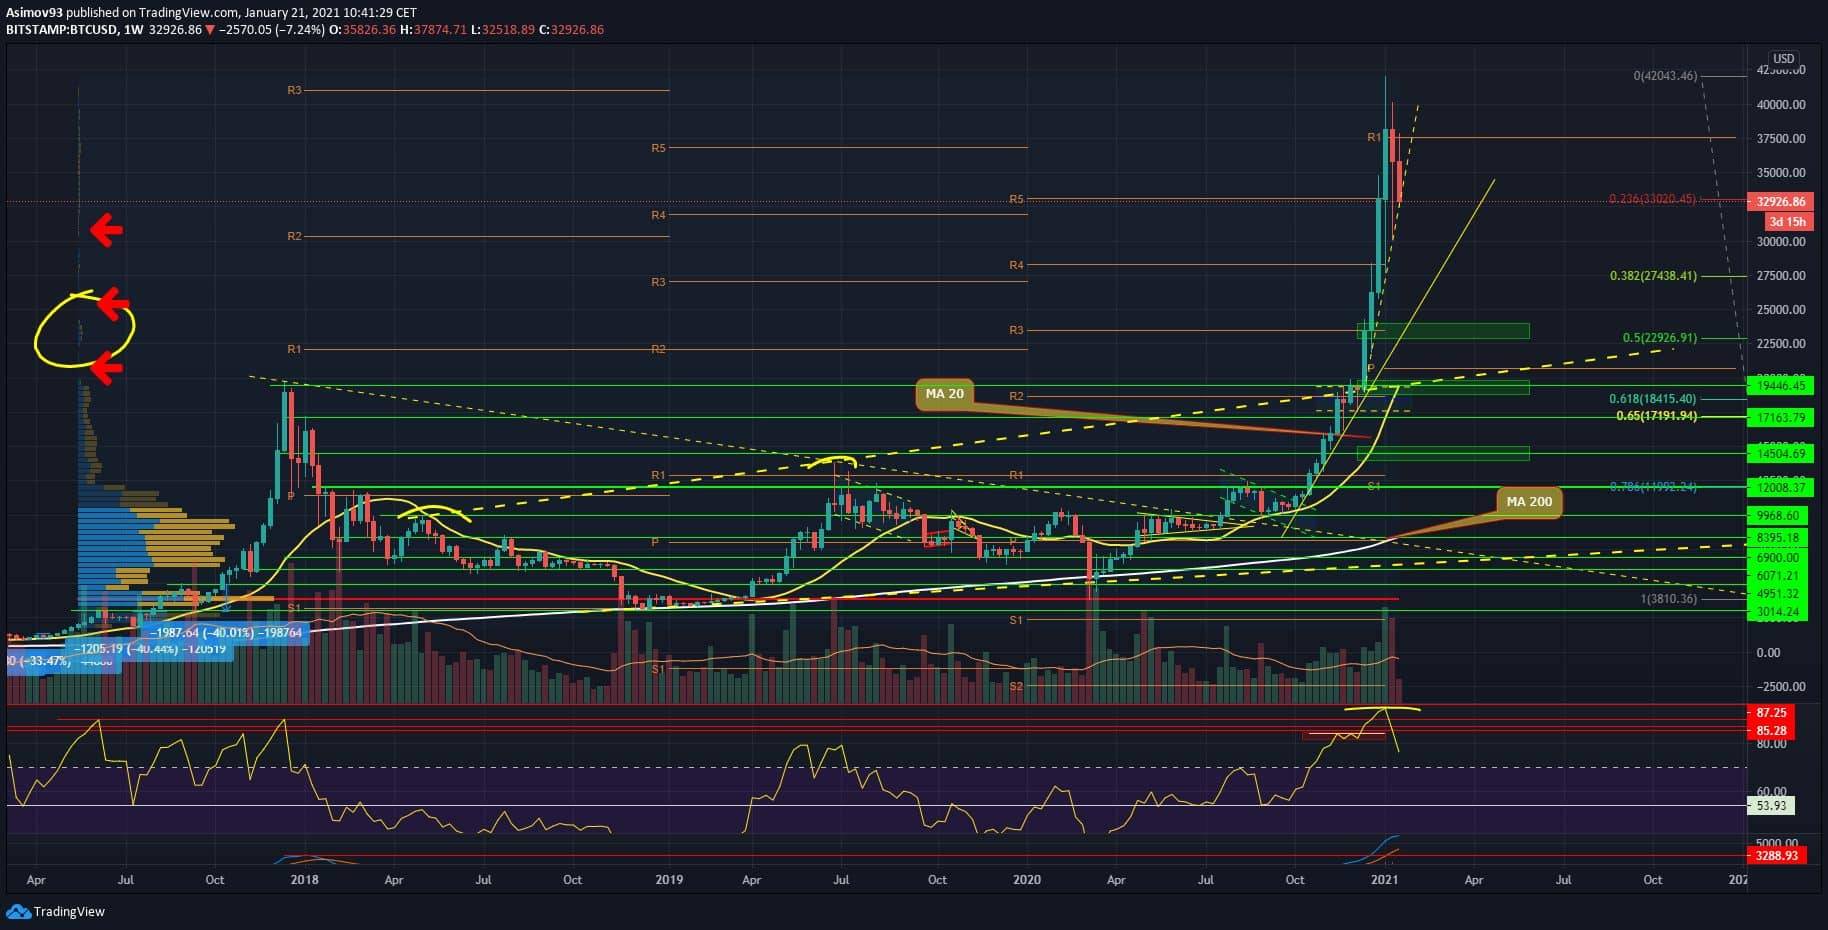
Task: Click the -1205.19 (-40.44%) measurement label
Action: (150, 649)
